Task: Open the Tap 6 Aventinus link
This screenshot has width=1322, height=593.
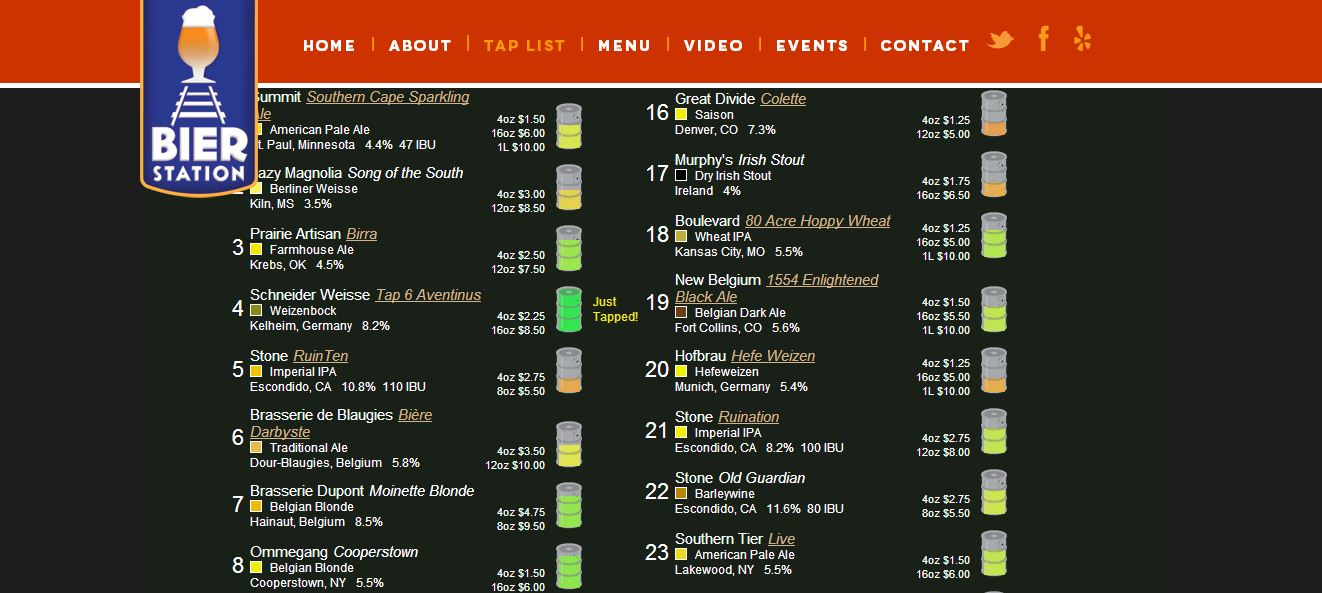Action: (428, 295)
